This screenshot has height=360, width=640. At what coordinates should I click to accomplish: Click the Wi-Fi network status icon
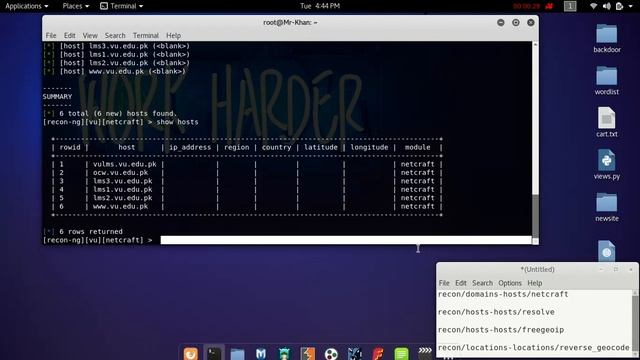point(593,6)
